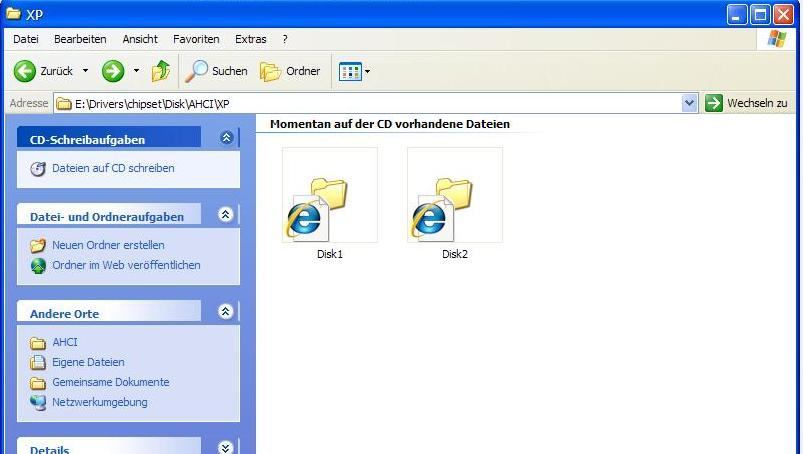
Task: Open the Favoriten menu
Action: coord(196,39)
